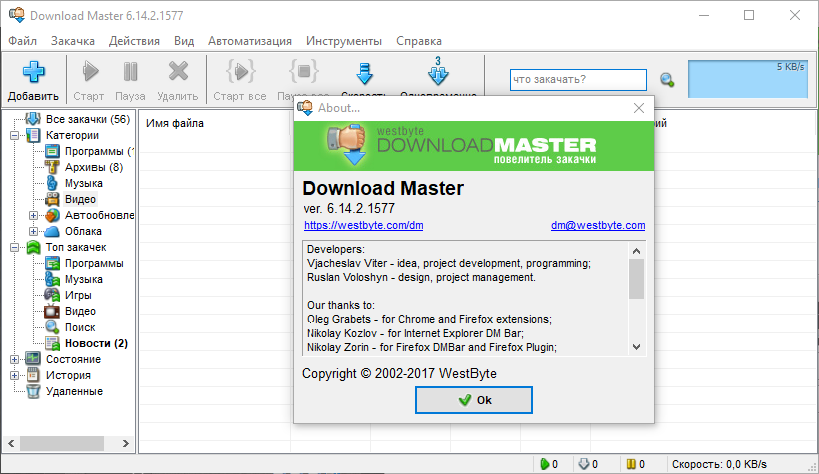Open the Вид menu
The width and height of the screenshot is (819, 474).
184,41
